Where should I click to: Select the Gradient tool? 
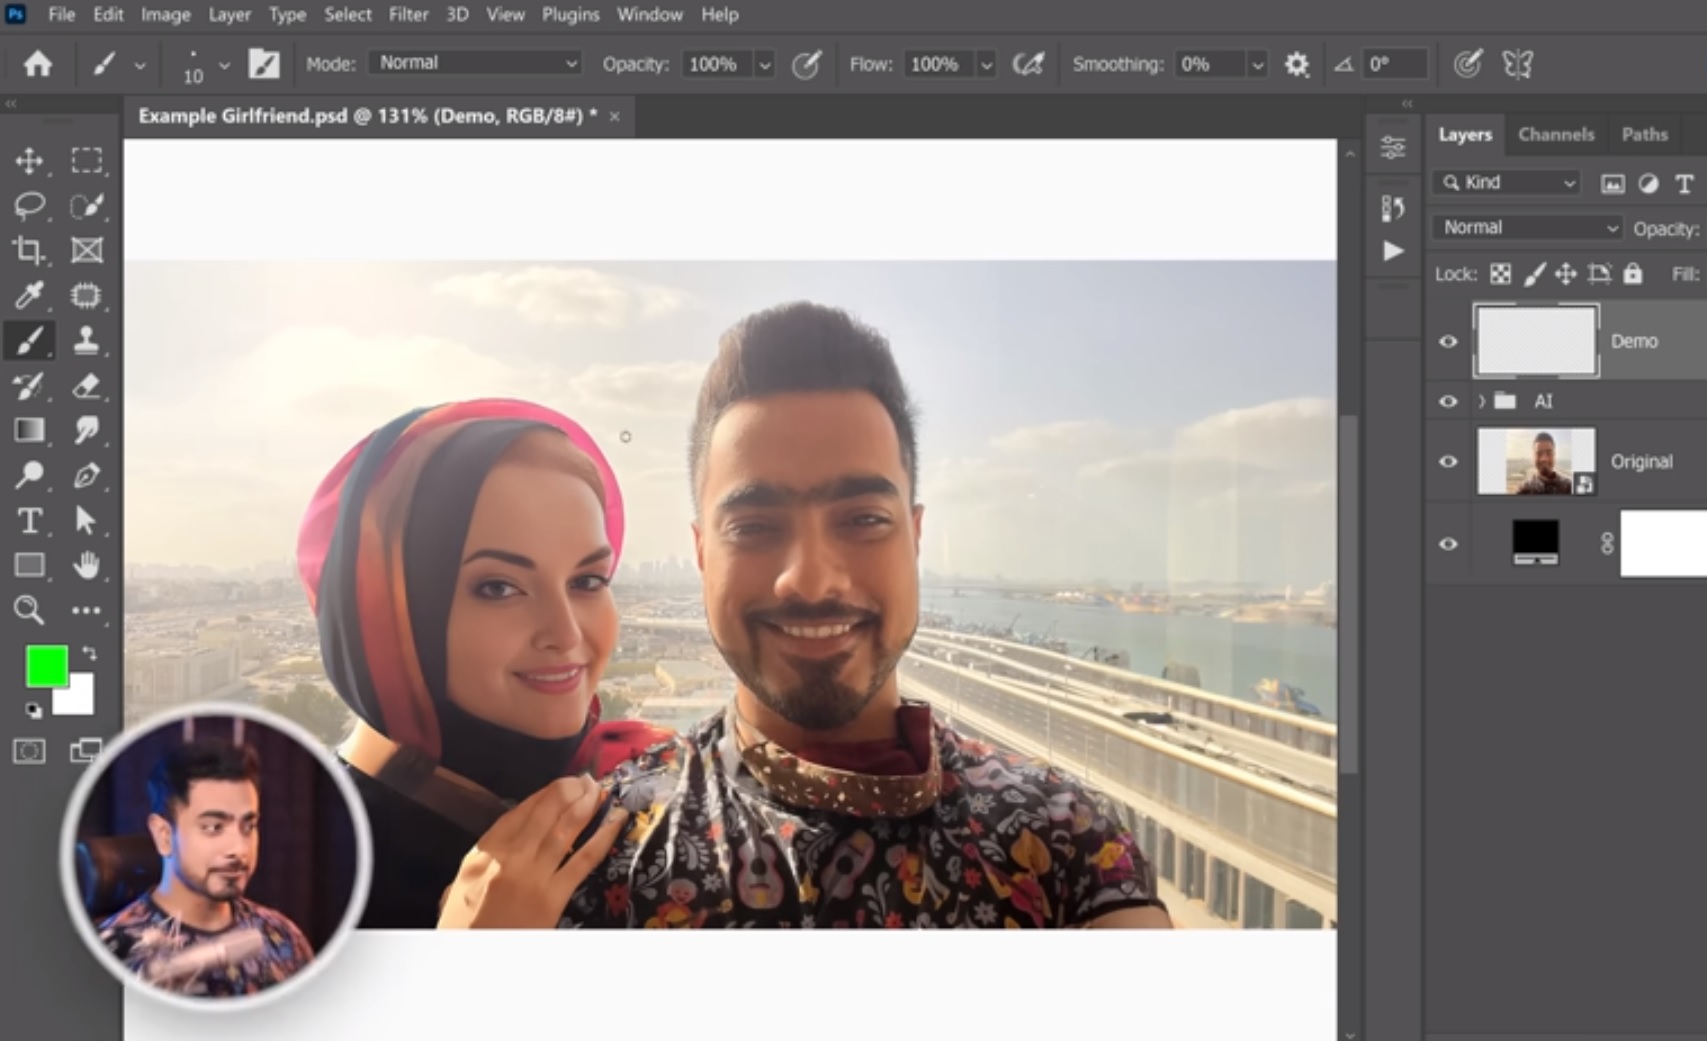click(x=29, y=430)
